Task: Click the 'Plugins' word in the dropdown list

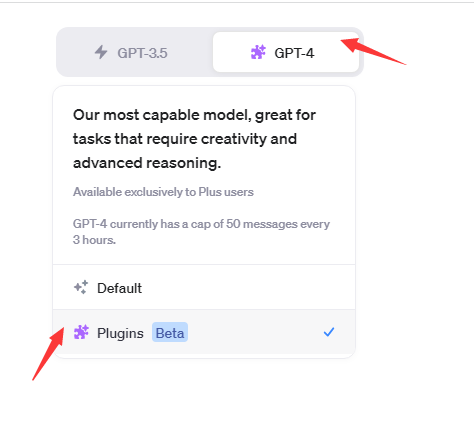Action: [120, 333]
